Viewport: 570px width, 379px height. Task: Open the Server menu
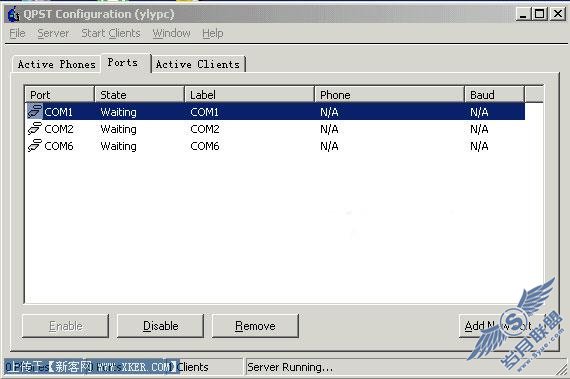53,33
